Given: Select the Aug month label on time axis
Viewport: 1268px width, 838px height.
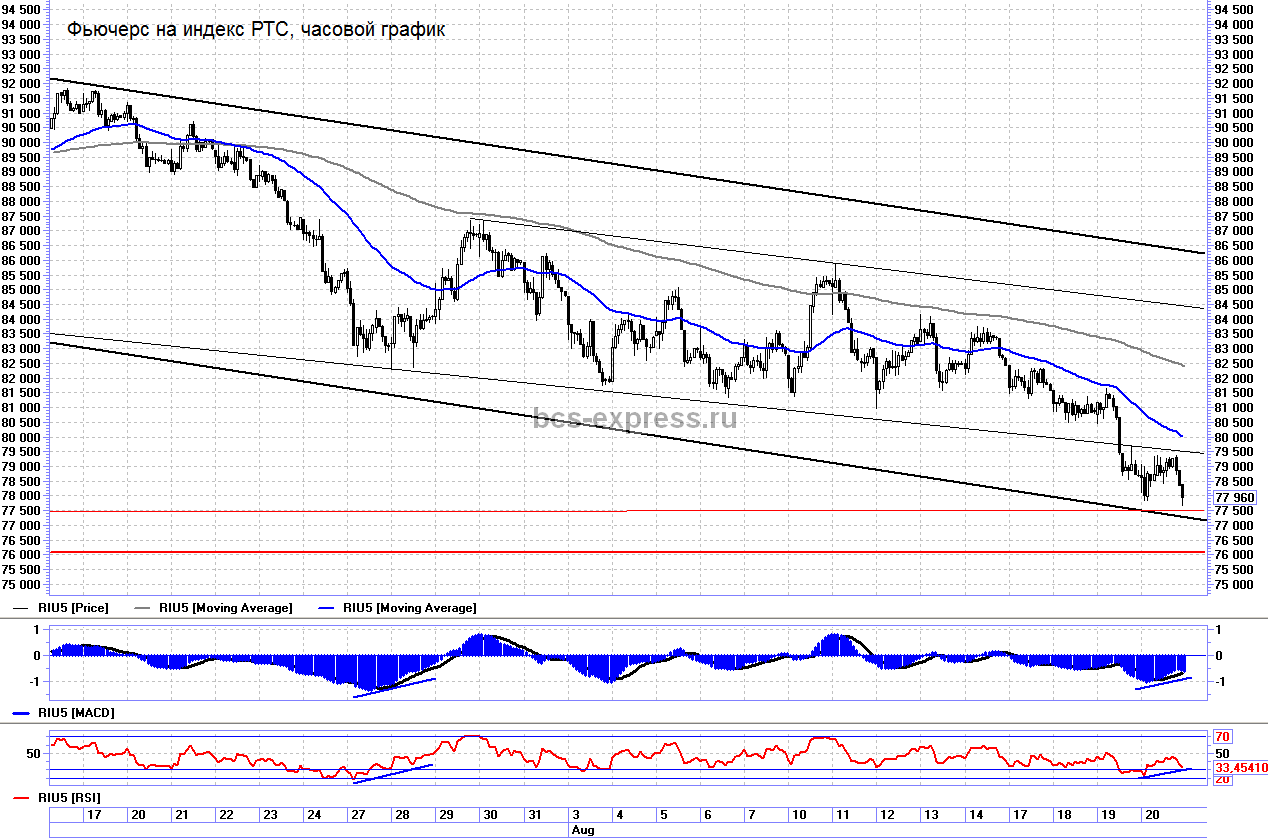Looking at the screenshot, I should (x=582, y=830).
